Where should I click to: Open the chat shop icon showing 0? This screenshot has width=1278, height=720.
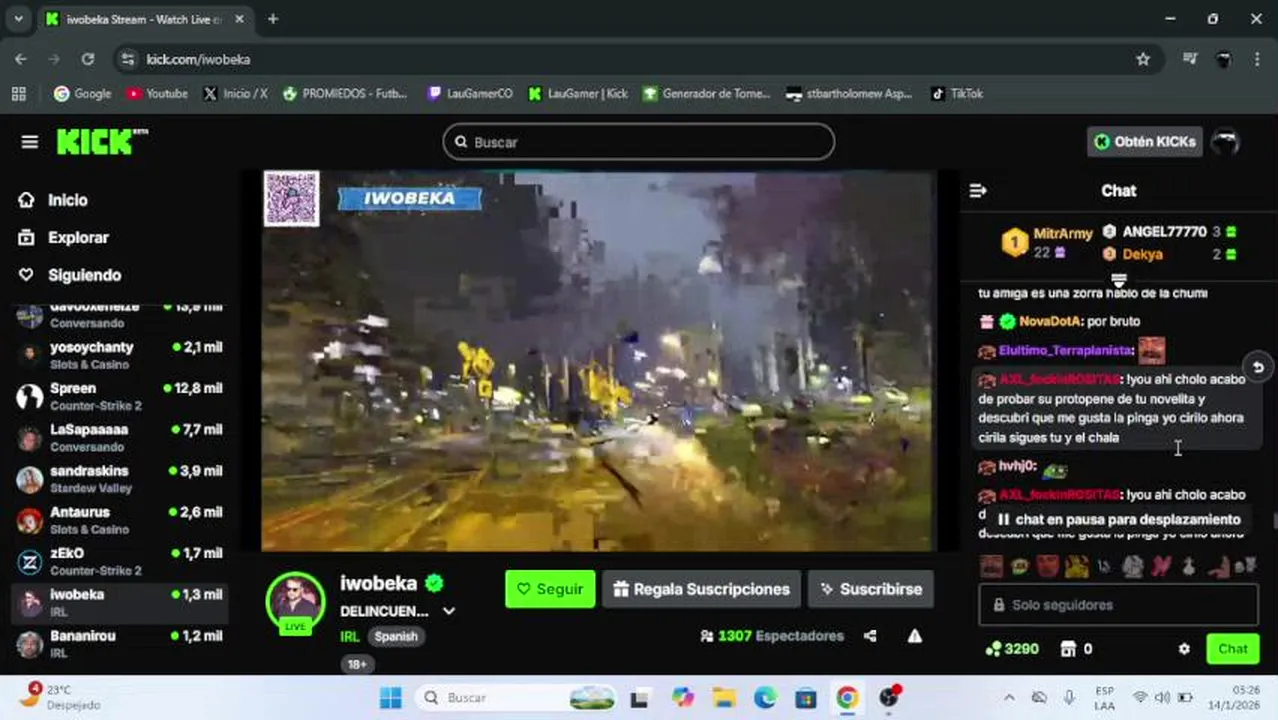coord(1076,649)
